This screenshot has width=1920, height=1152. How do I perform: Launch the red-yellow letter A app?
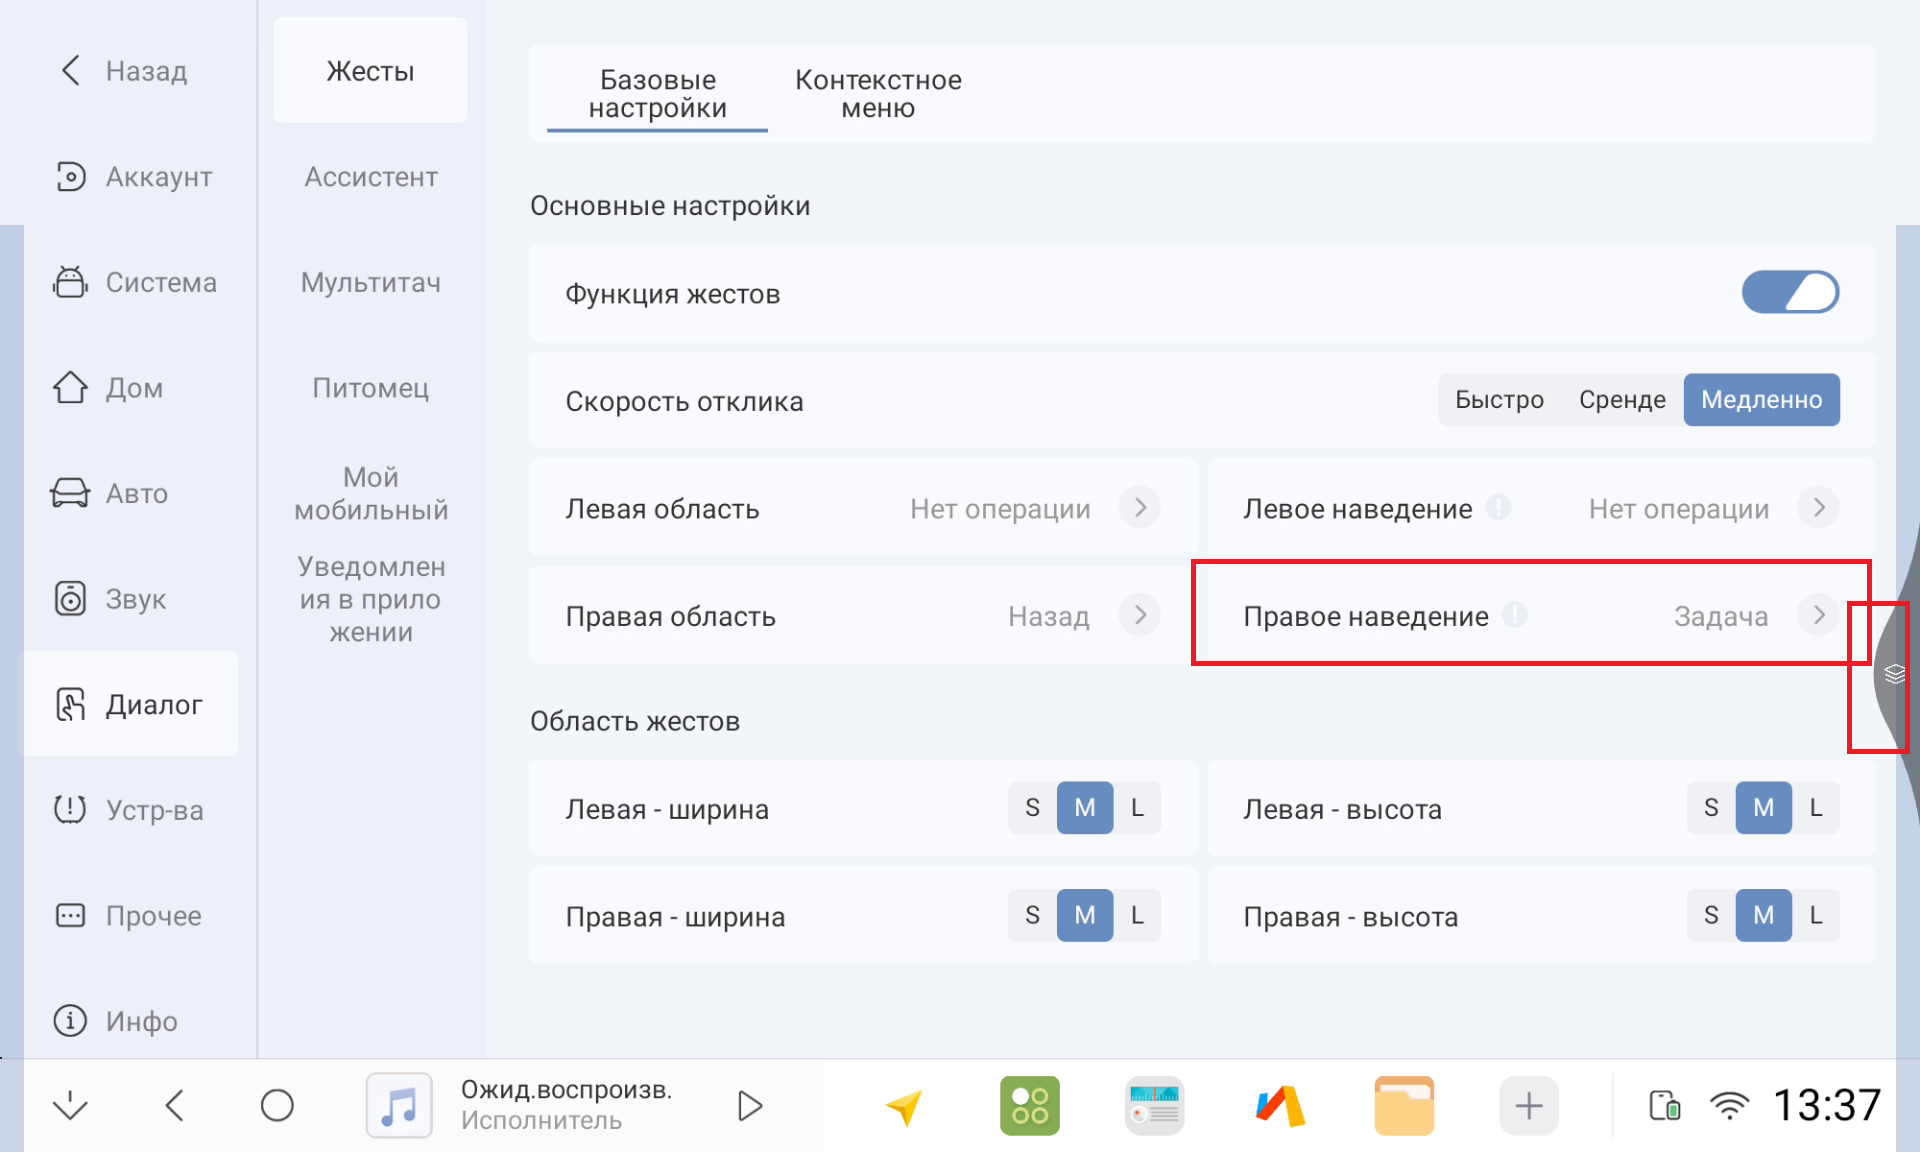point(1280,1106)
